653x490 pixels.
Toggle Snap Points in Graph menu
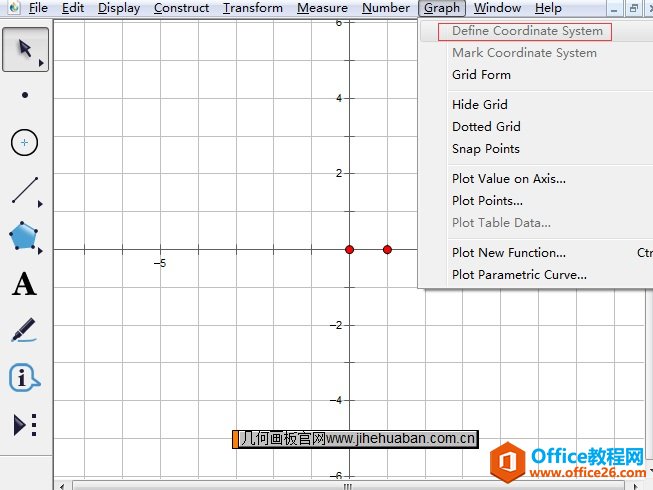tap(486, 149)
